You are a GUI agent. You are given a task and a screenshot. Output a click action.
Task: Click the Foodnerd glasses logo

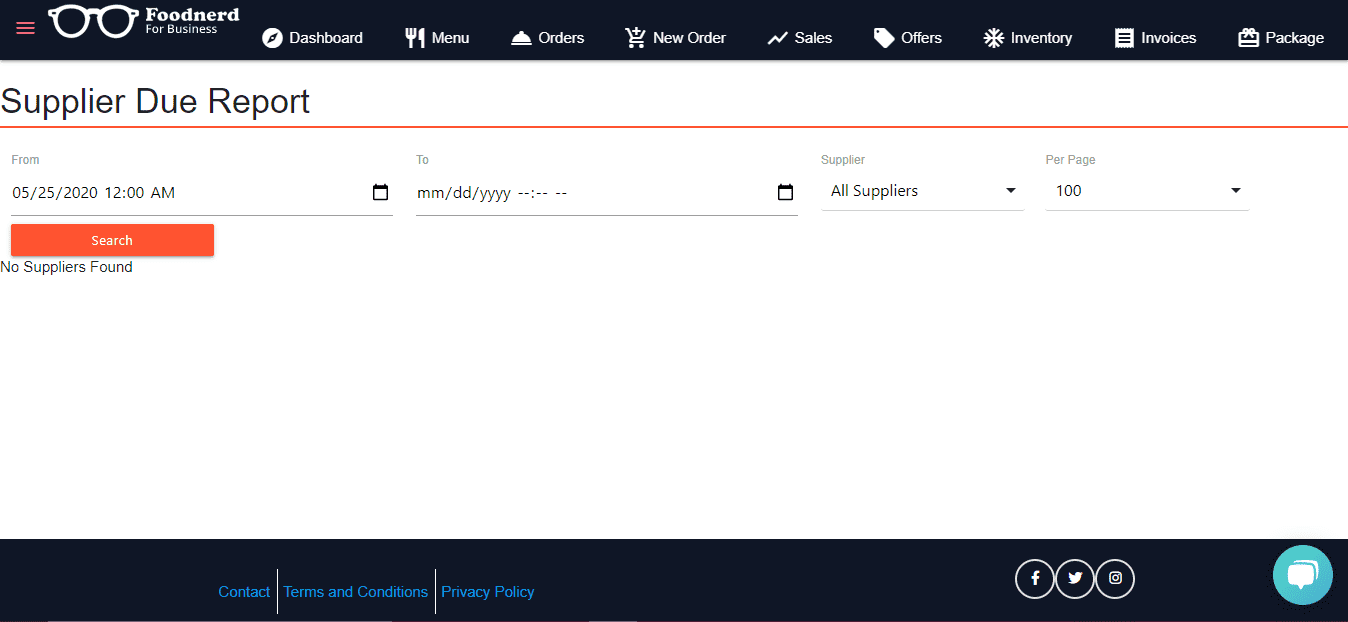pyautogui.click(x=94, y=21)
